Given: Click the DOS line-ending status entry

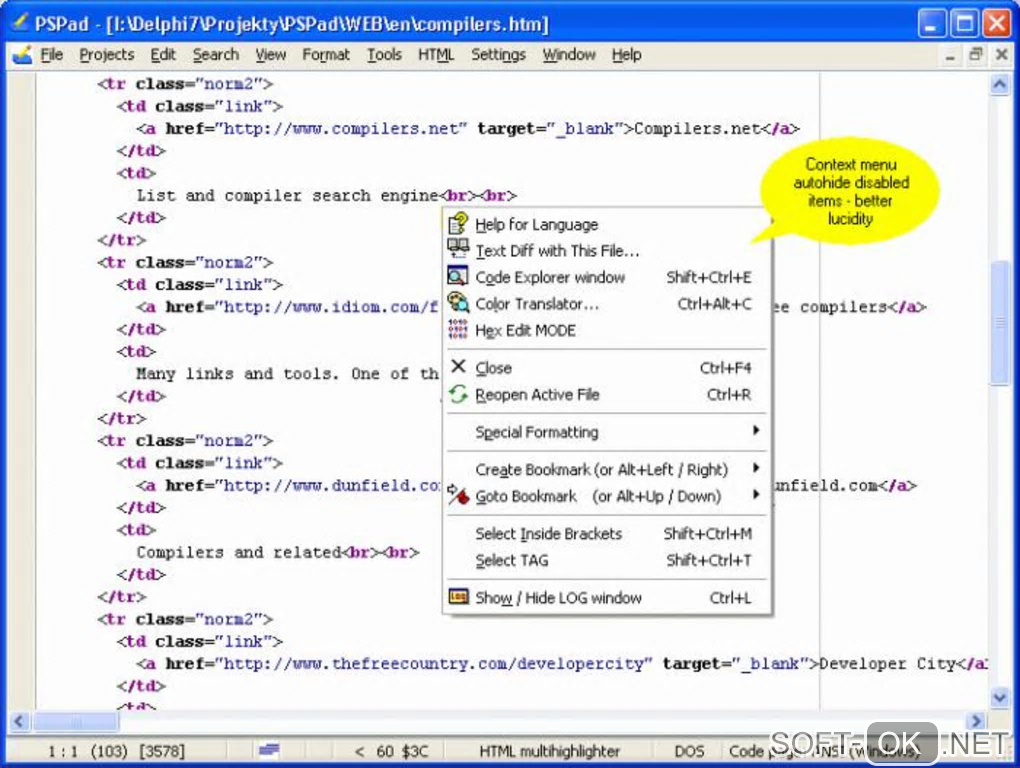Looking at the screenshot, I should tap(689, 751).
